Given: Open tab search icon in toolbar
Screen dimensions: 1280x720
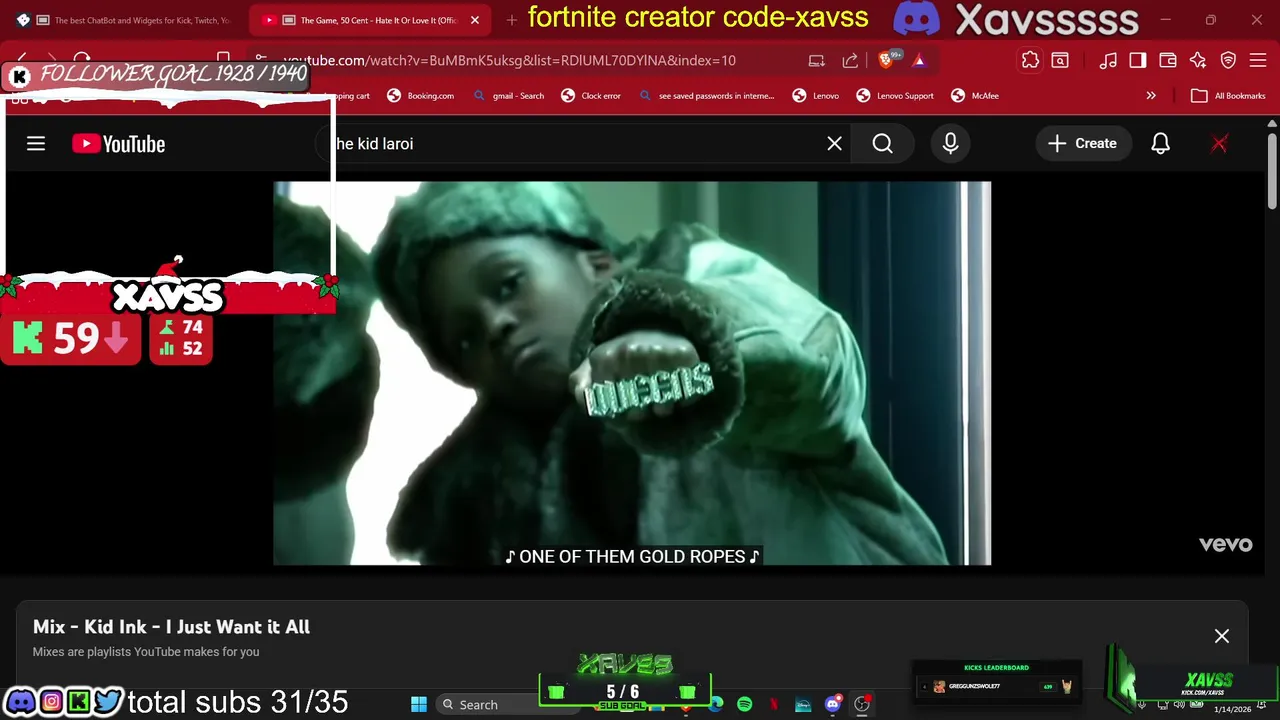Looking at the screenshot, I should [x=1060, y=61].
